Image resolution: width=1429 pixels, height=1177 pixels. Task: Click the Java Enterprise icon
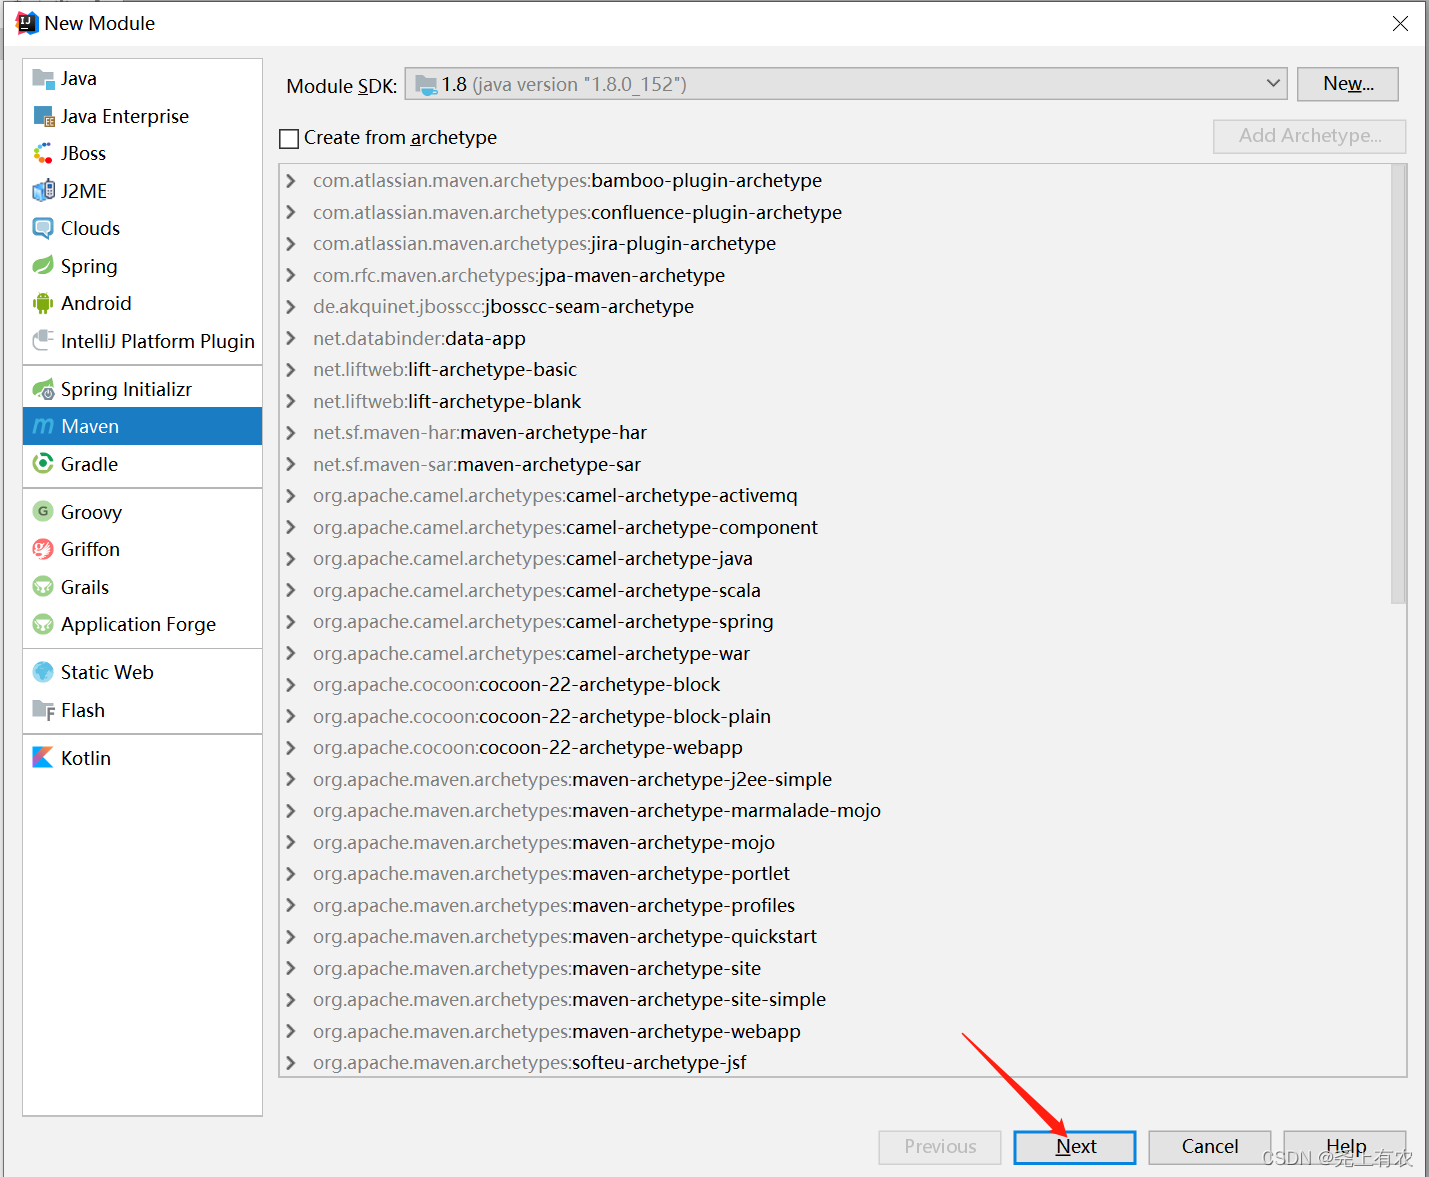click(43, 116)
